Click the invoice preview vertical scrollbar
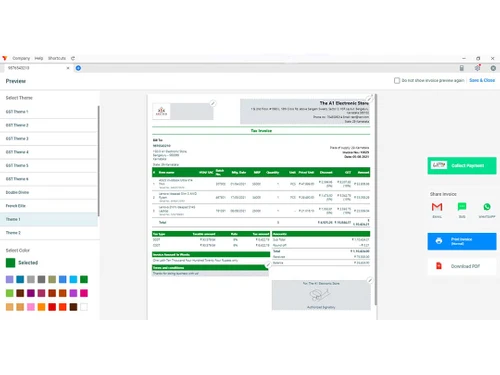 [x=376, y=200]
